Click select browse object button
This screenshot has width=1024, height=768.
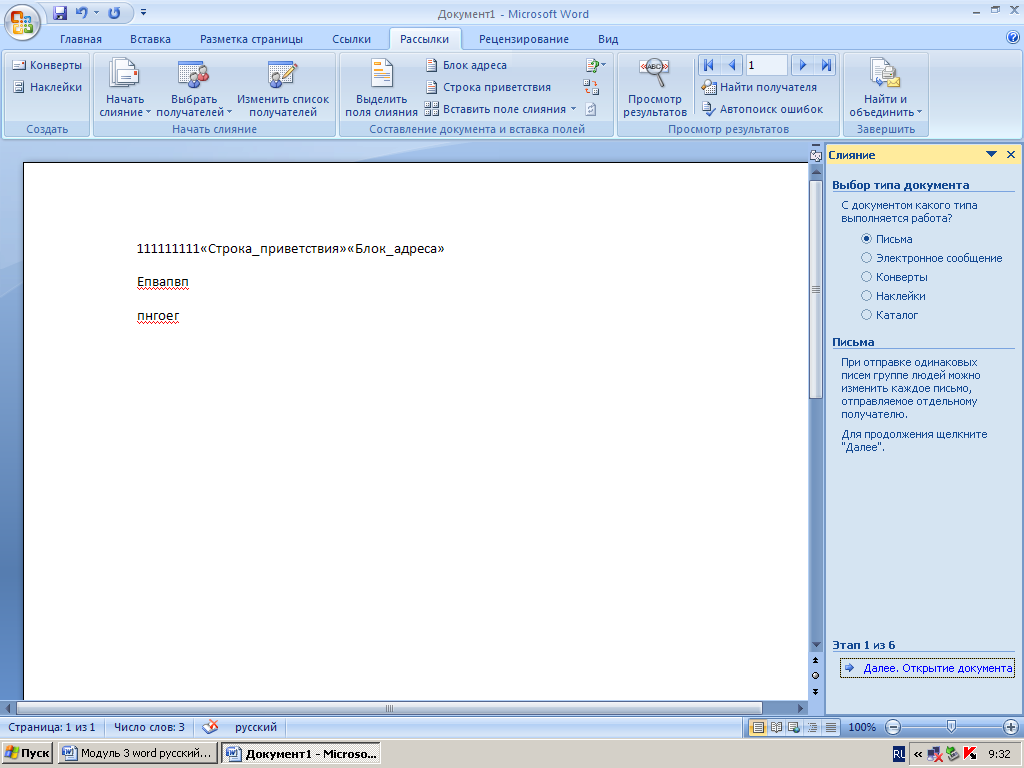(x=816, y=676)
